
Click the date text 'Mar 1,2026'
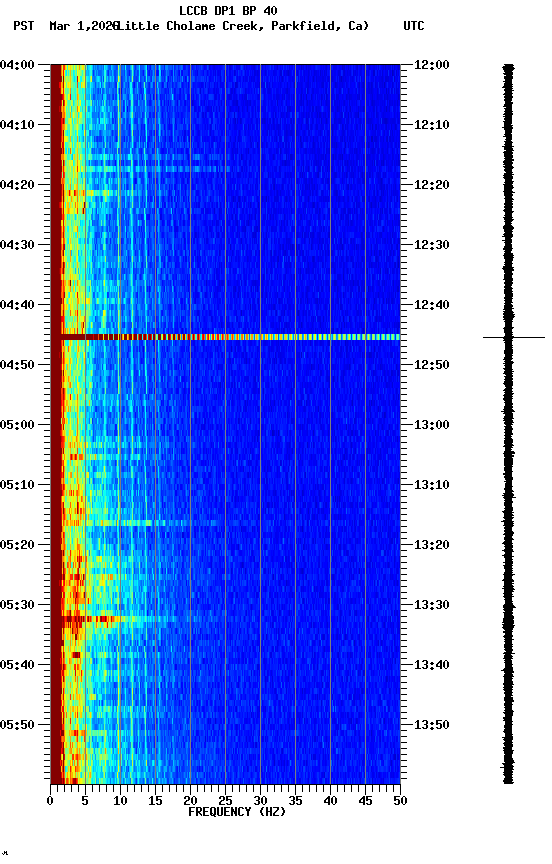pos(84,26)
